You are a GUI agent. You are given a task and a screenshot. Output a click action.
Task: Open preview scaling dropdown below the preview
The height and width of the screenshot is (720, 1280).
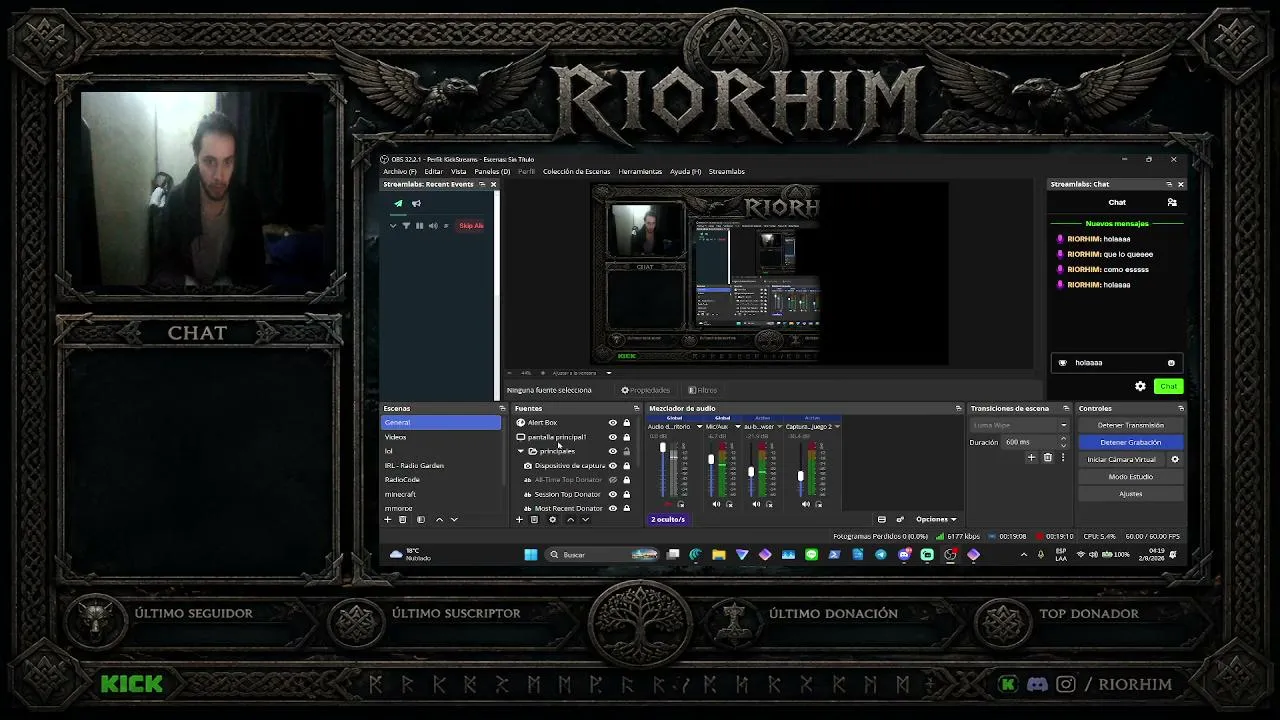[x=608, y=373]
